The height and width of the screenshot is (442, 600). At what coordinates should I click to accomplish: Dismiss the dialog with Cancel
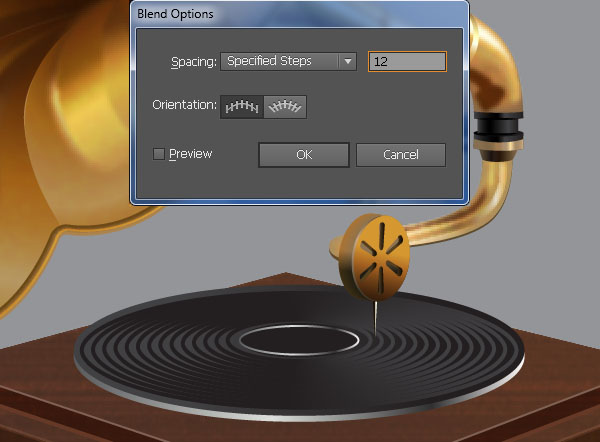(x=401, y=155)
